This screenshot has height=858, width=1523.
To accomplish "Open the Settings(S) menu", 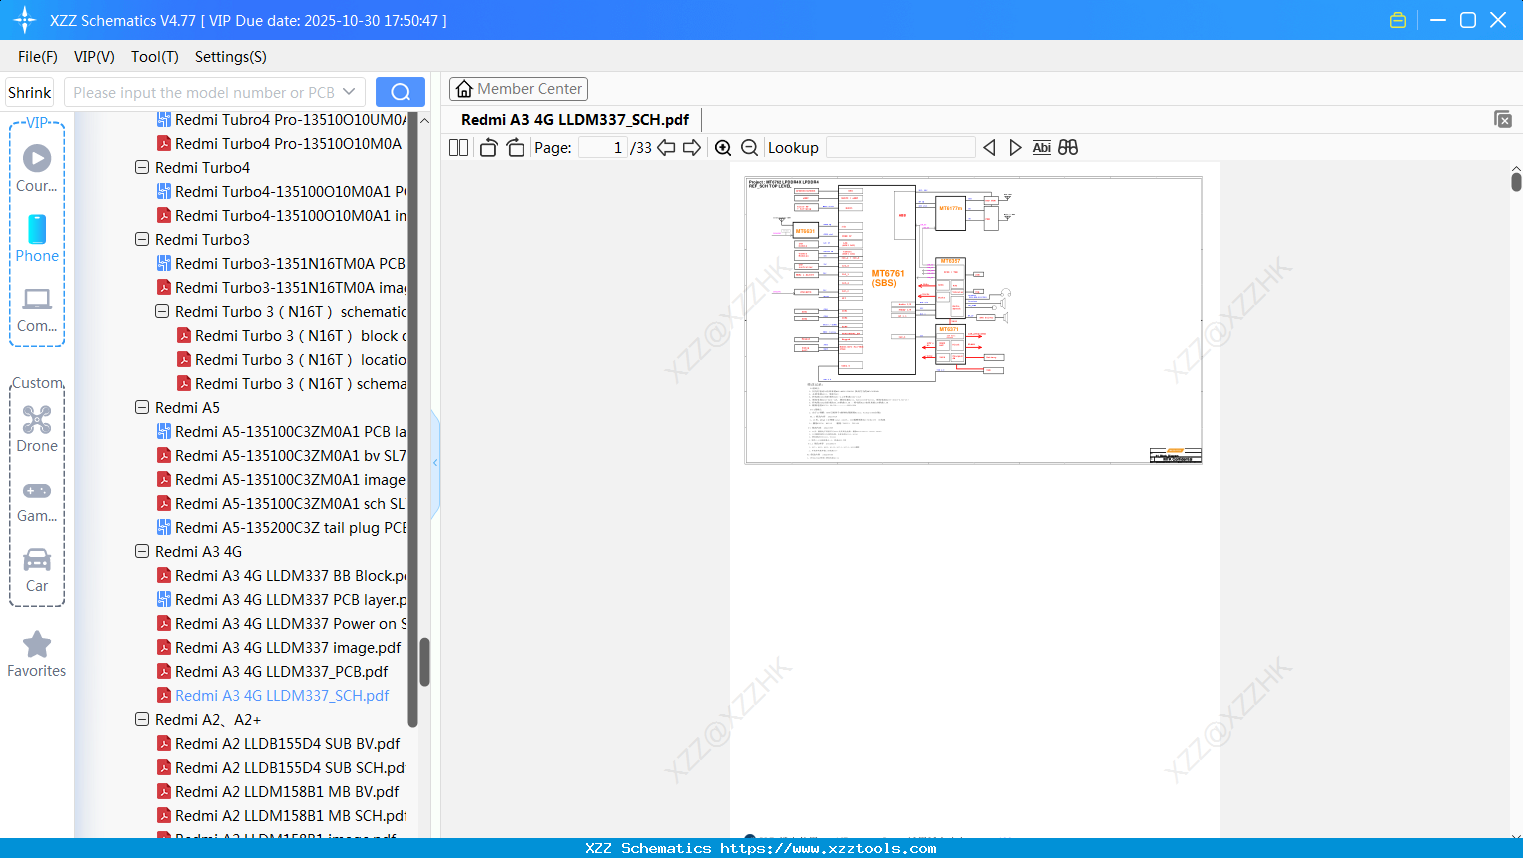I will click(231, 57).
